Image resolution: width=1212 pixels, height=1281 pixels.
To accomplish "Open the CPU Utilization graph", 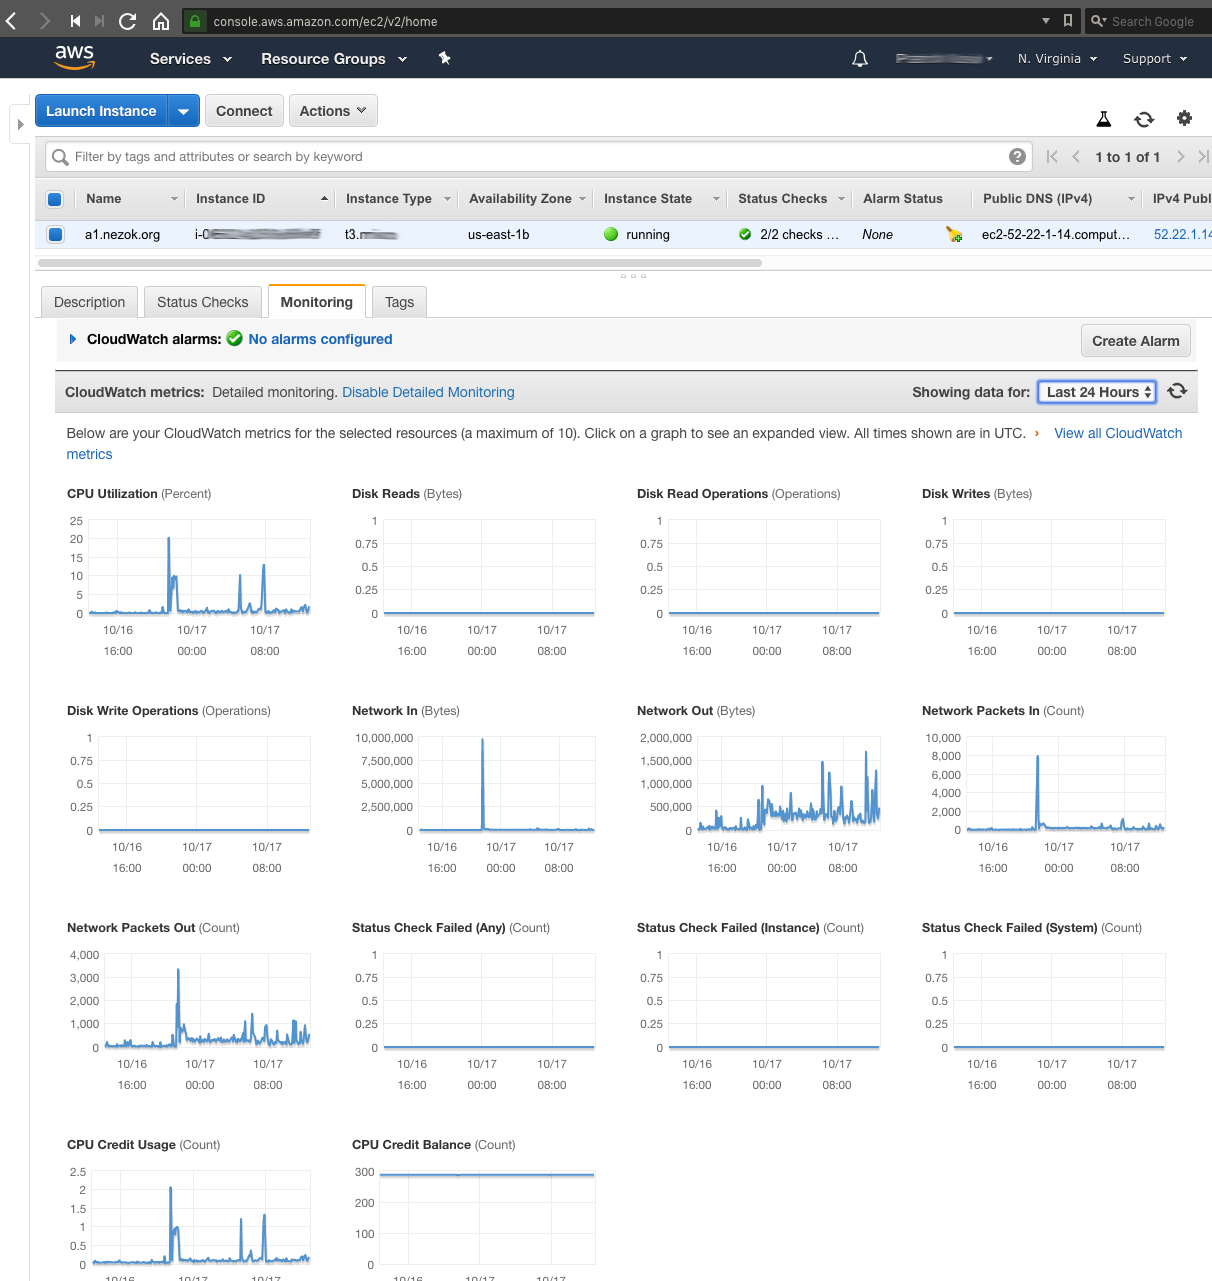I will 199,566.
